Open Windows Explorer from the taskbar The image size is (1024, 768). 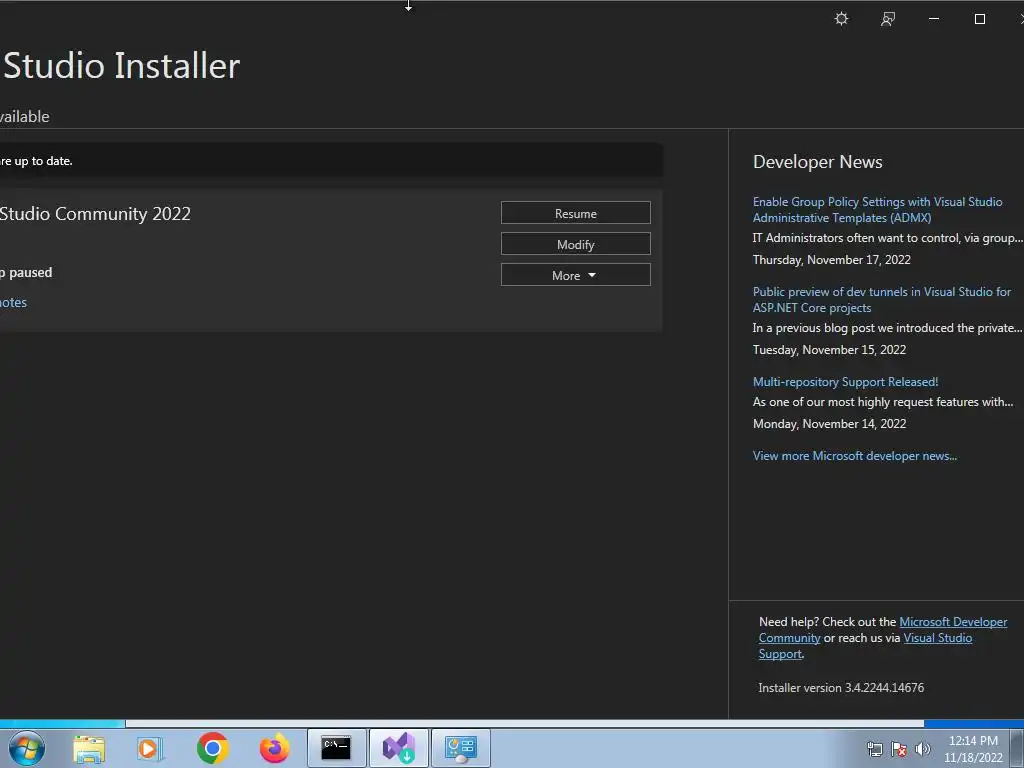point(89,748)
